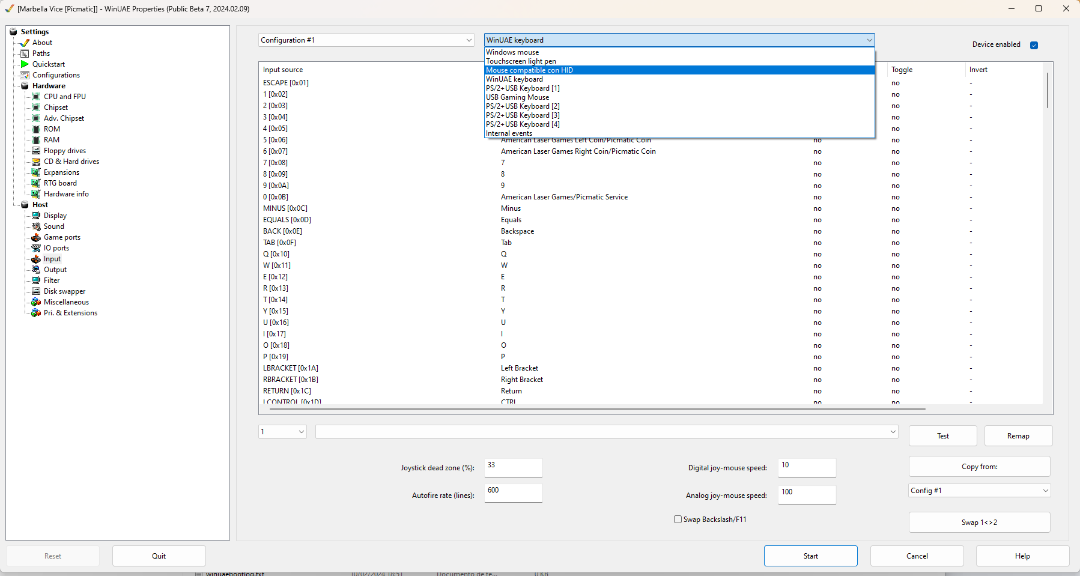Select the Sound icon in Host
The image size is (1080, 576).
click(36, 226)
